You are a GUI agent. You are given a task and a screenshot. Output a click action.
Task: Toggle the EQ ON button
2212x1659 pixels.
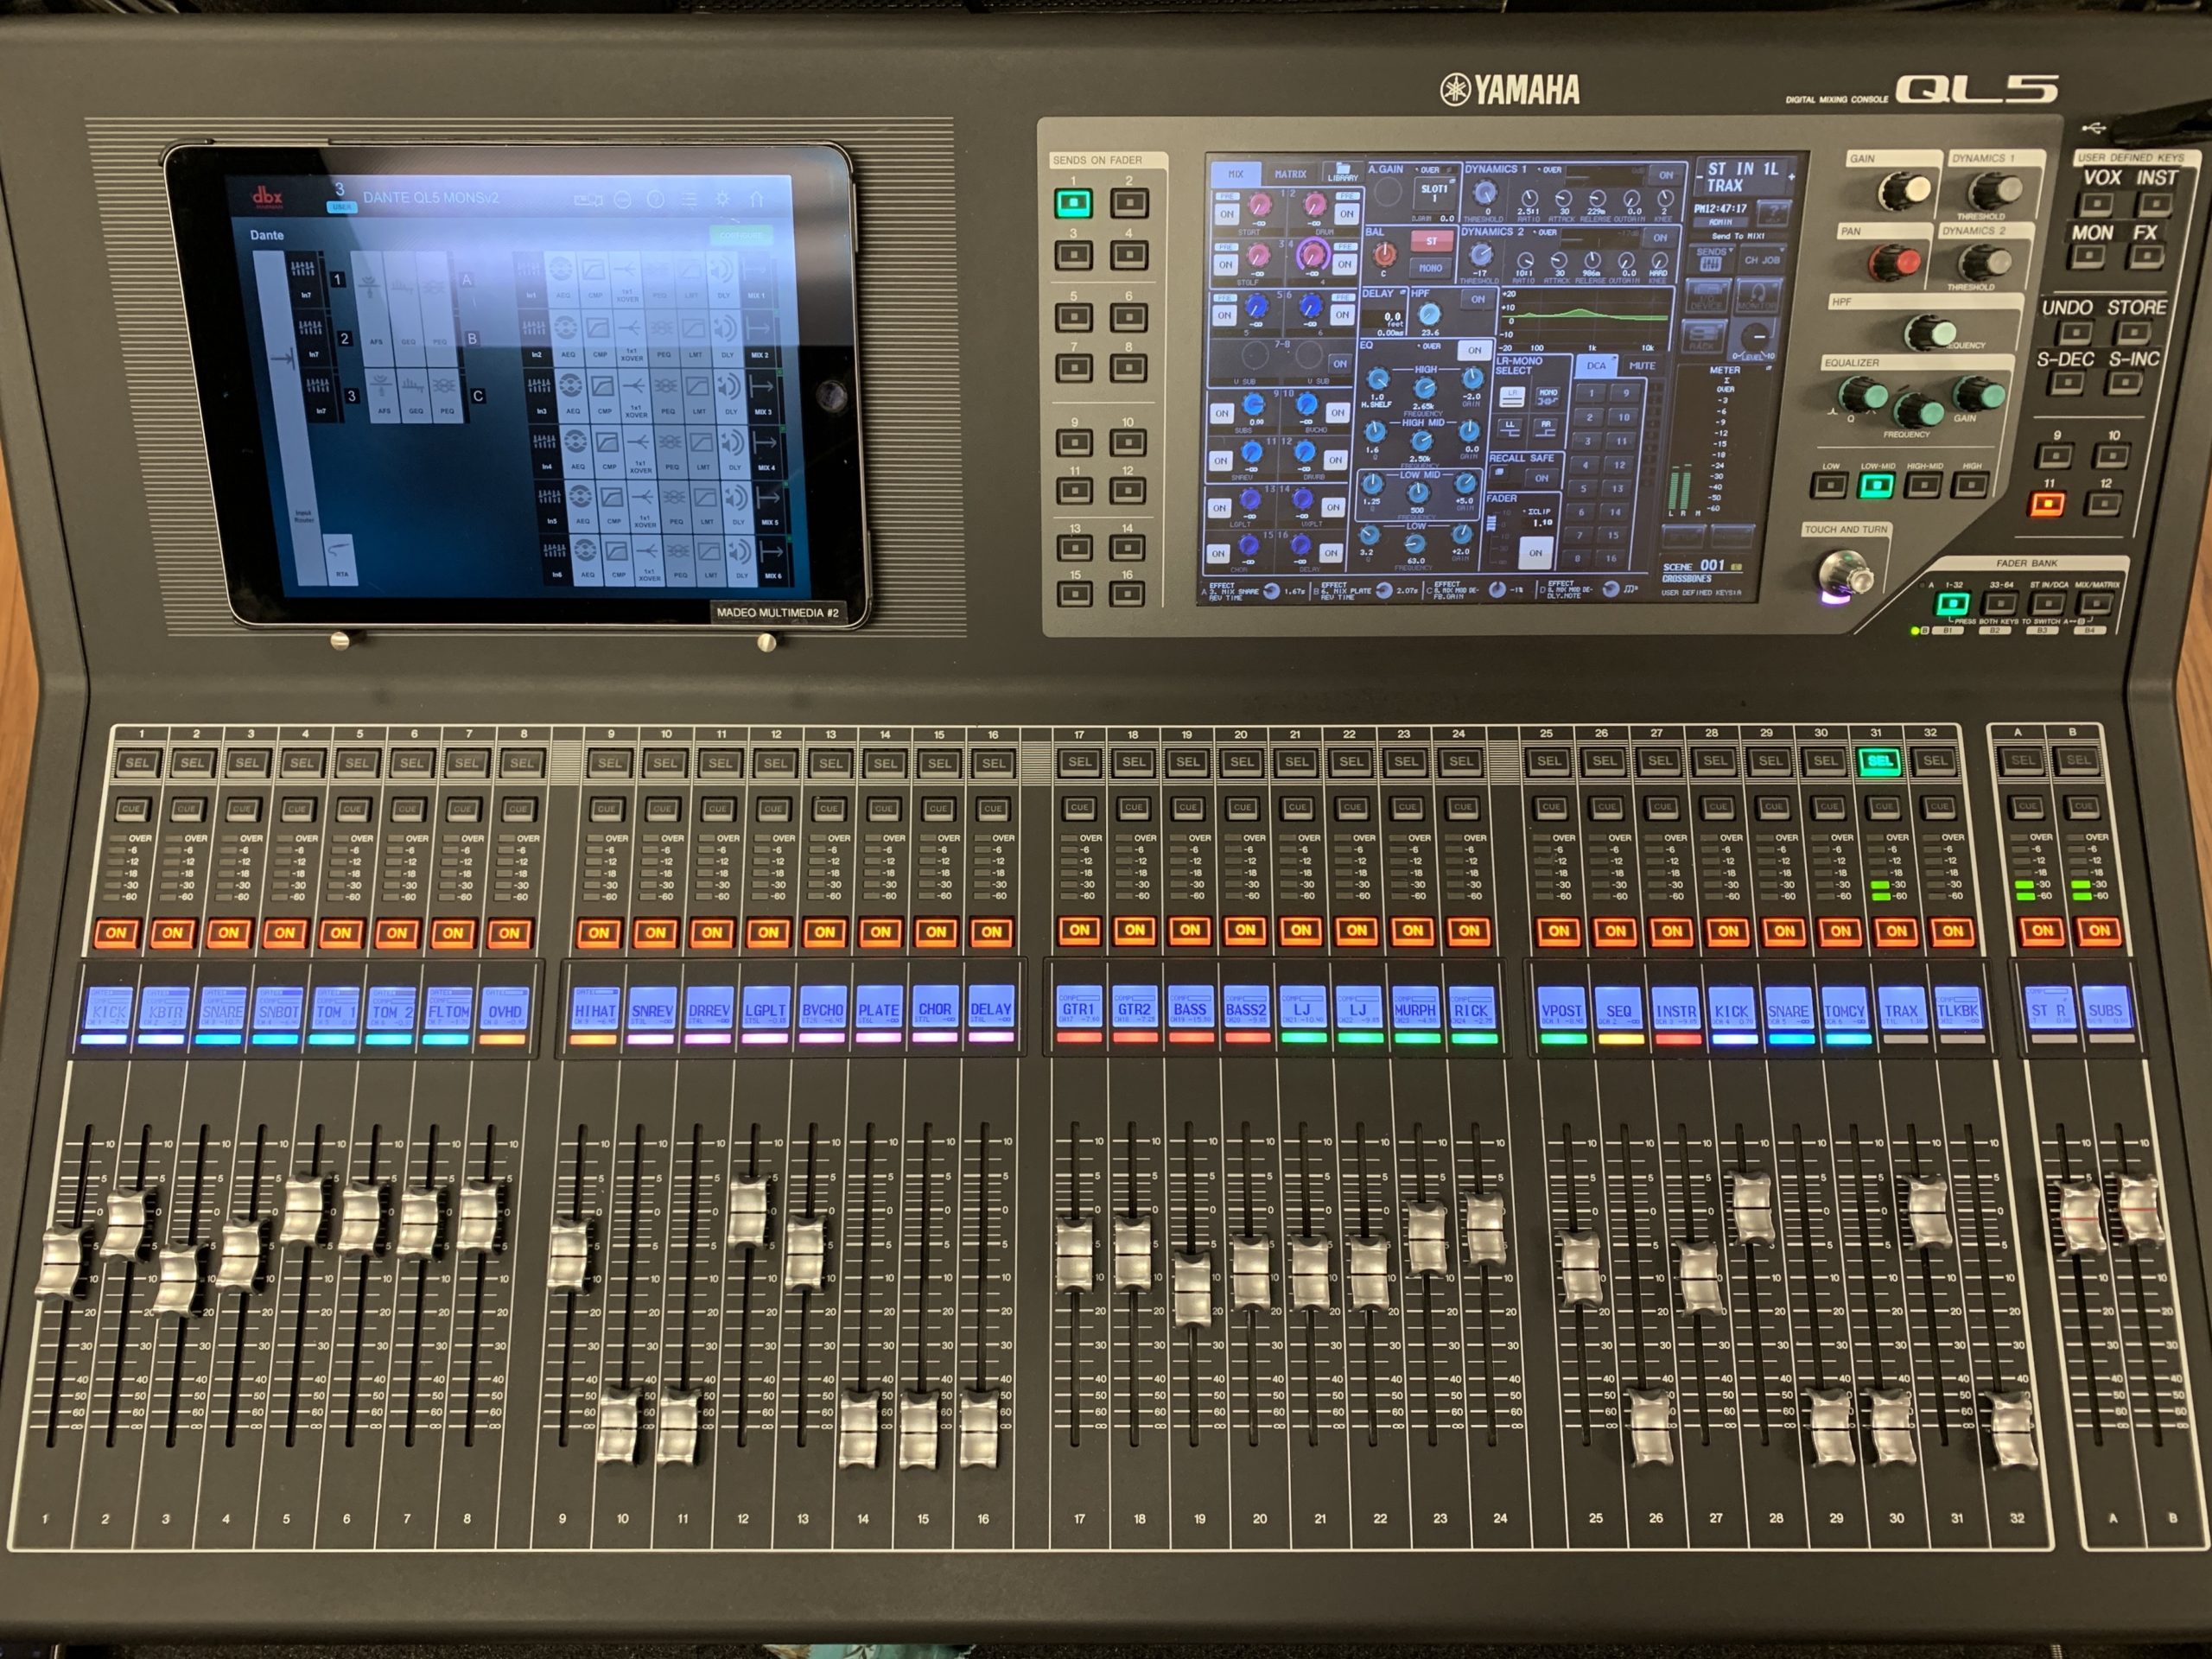pos(1474,350)
